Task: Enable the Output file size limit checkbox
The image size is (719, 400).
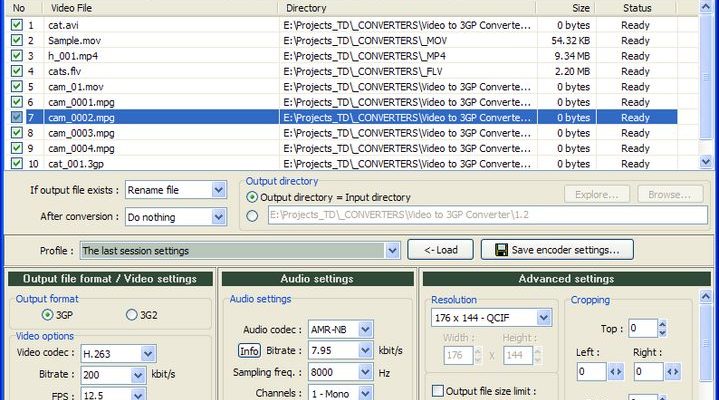Action: [x=438, y=391]
